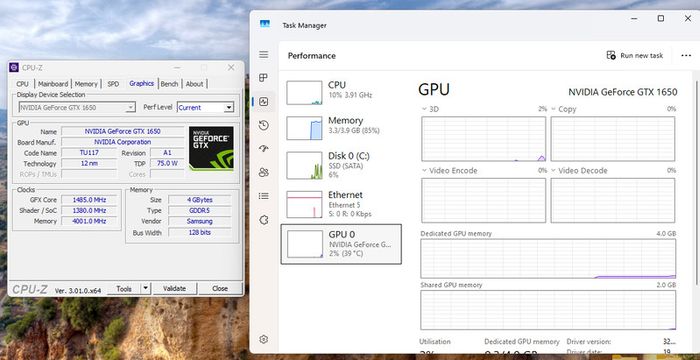Click CPU-Z window title icon
The height and width of the screenshot is (360, 700).
coord(14,67)
